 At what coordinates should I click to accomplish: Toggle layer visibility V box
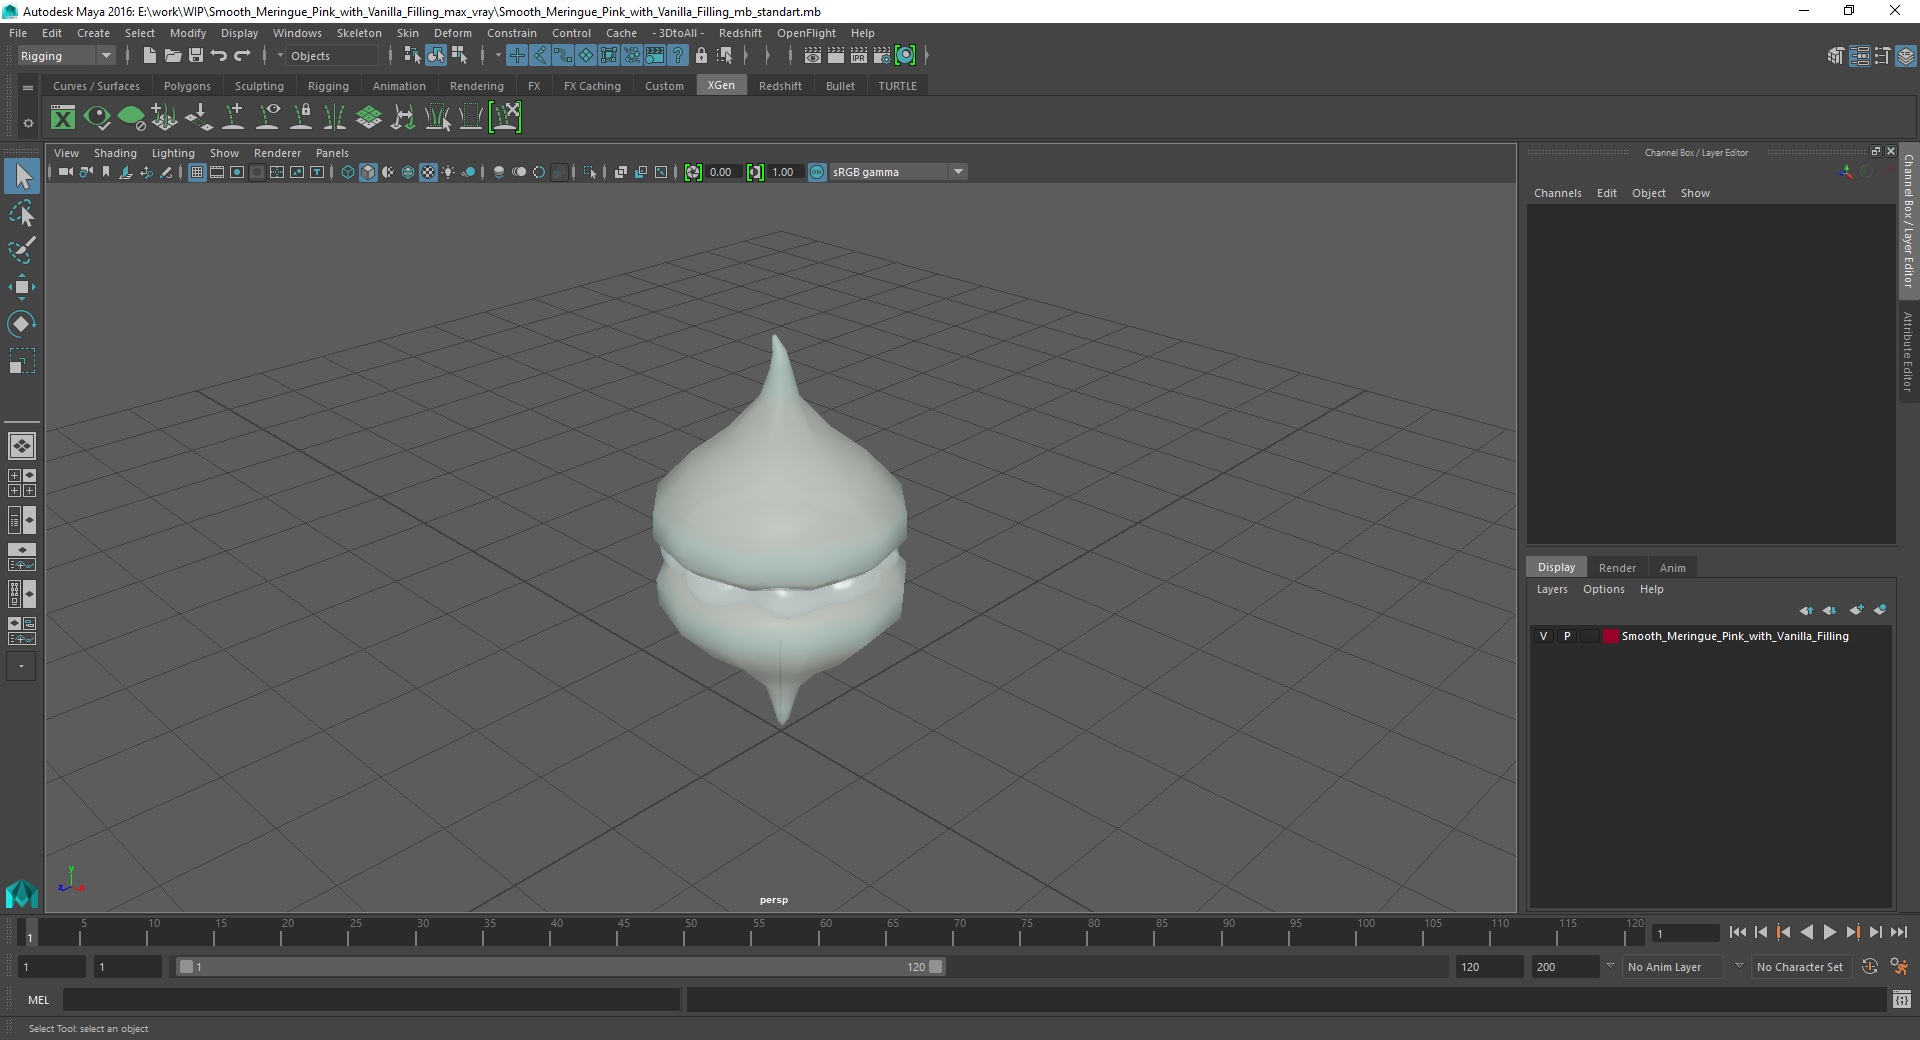pyautogui.click(x=1543, y=636)
